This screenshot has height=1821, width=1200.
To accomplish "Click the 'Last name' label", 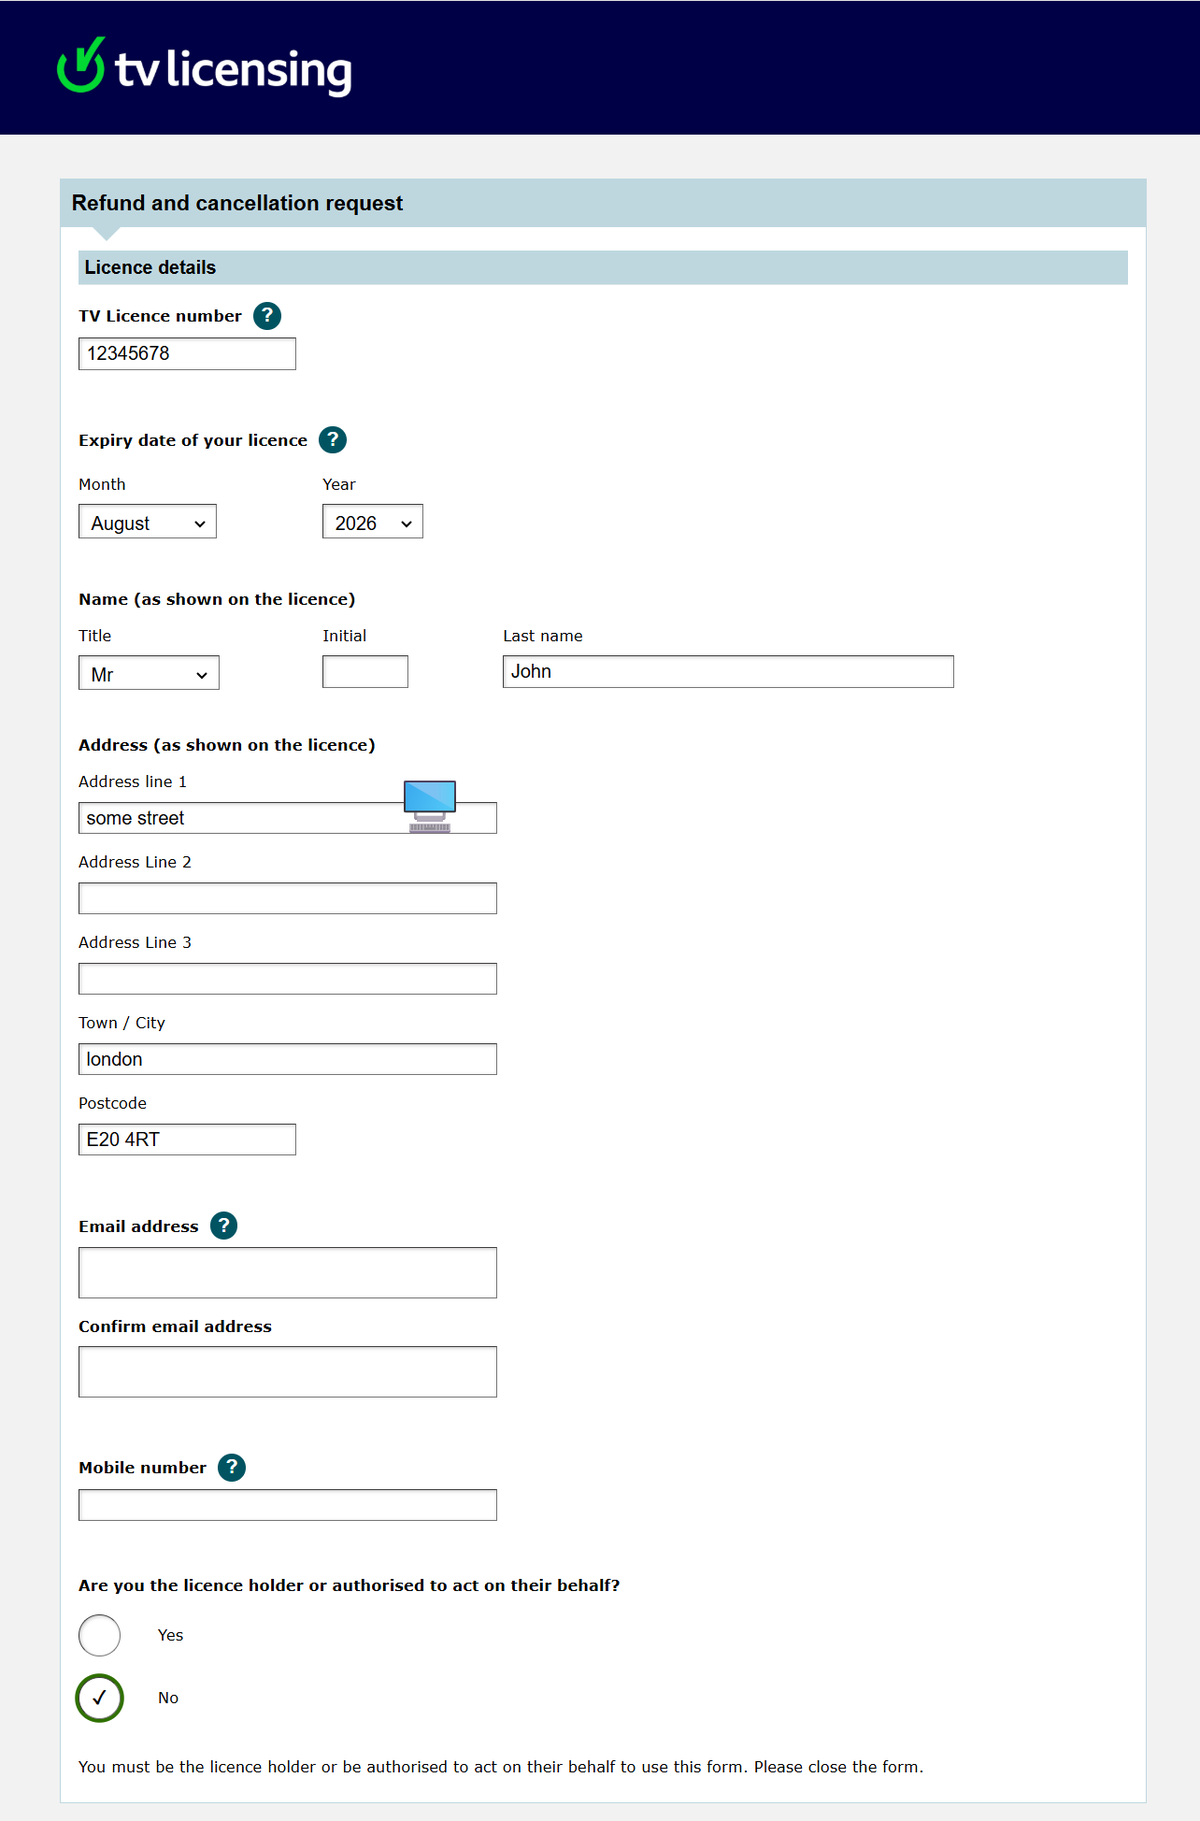I will point(543,636).
